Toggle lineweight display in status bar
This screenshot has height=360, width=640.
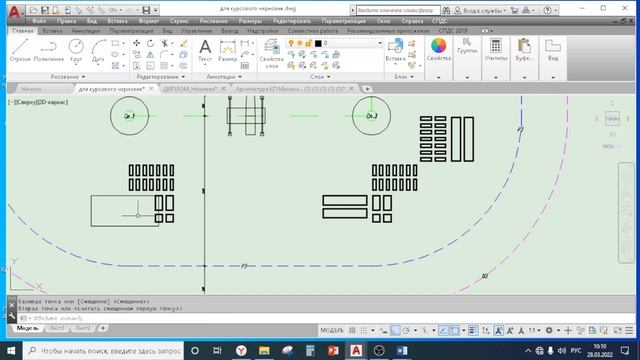click(473, 330)
